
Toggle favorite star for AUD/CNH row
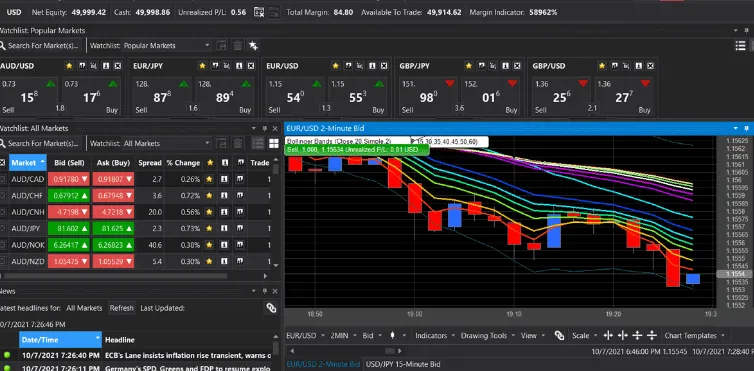pyautogui.click(x=209, y=212)
